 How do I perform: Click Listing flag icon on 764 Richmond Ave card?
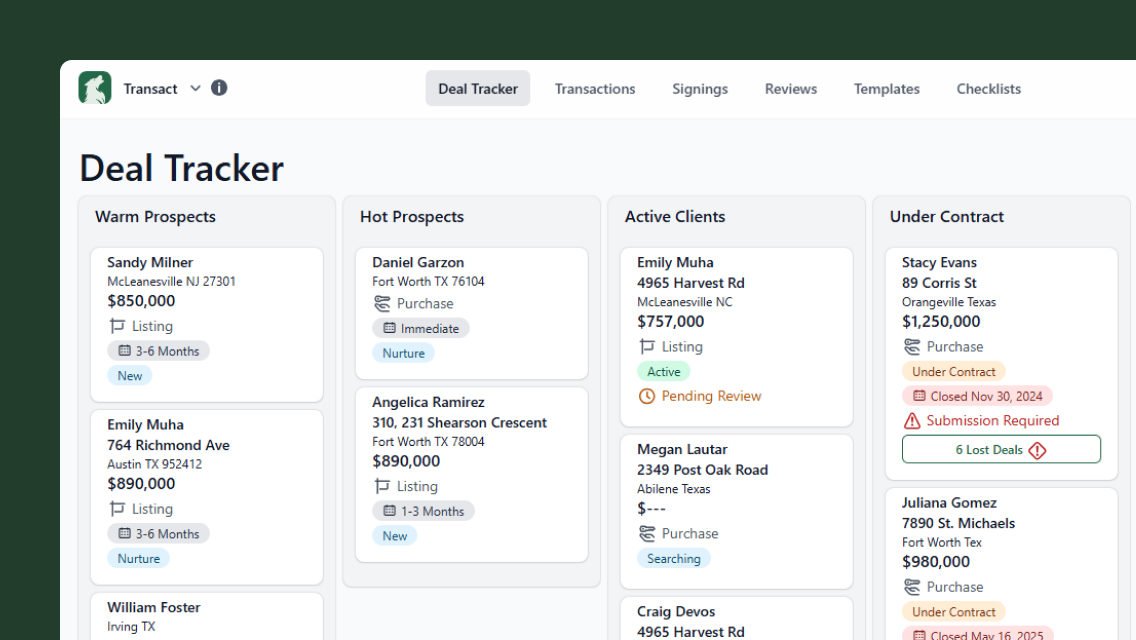pyautogui.click(x=117, y=509)
